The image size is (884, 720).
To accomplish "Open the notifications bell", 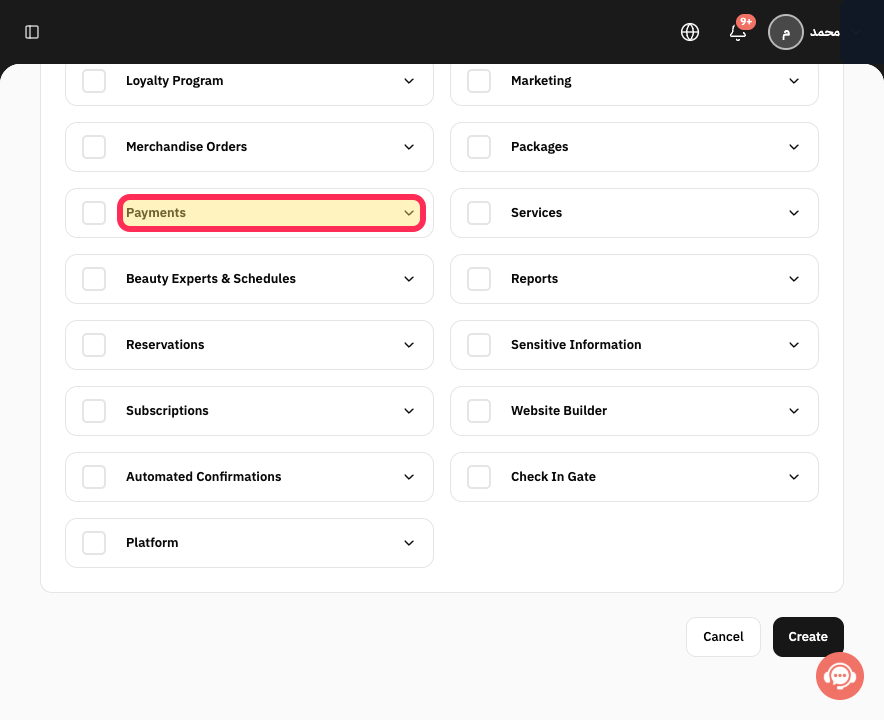I will [738, 32].
